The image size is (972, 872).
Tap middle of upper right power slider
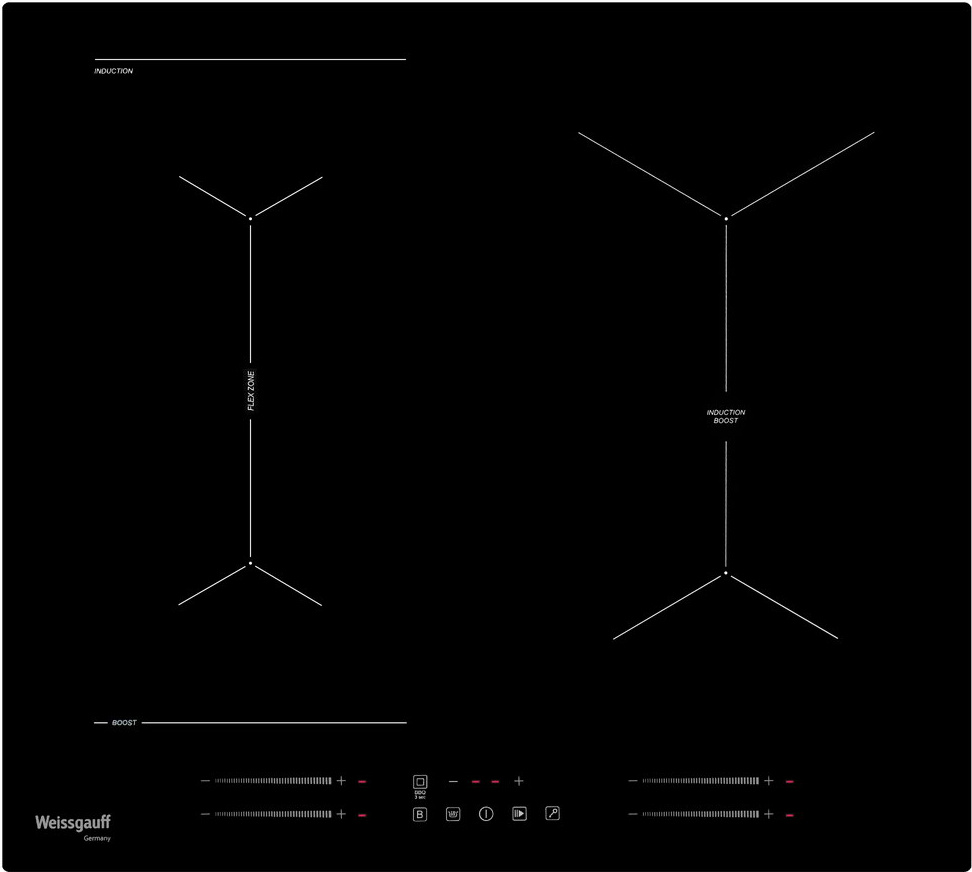(700, 781)
